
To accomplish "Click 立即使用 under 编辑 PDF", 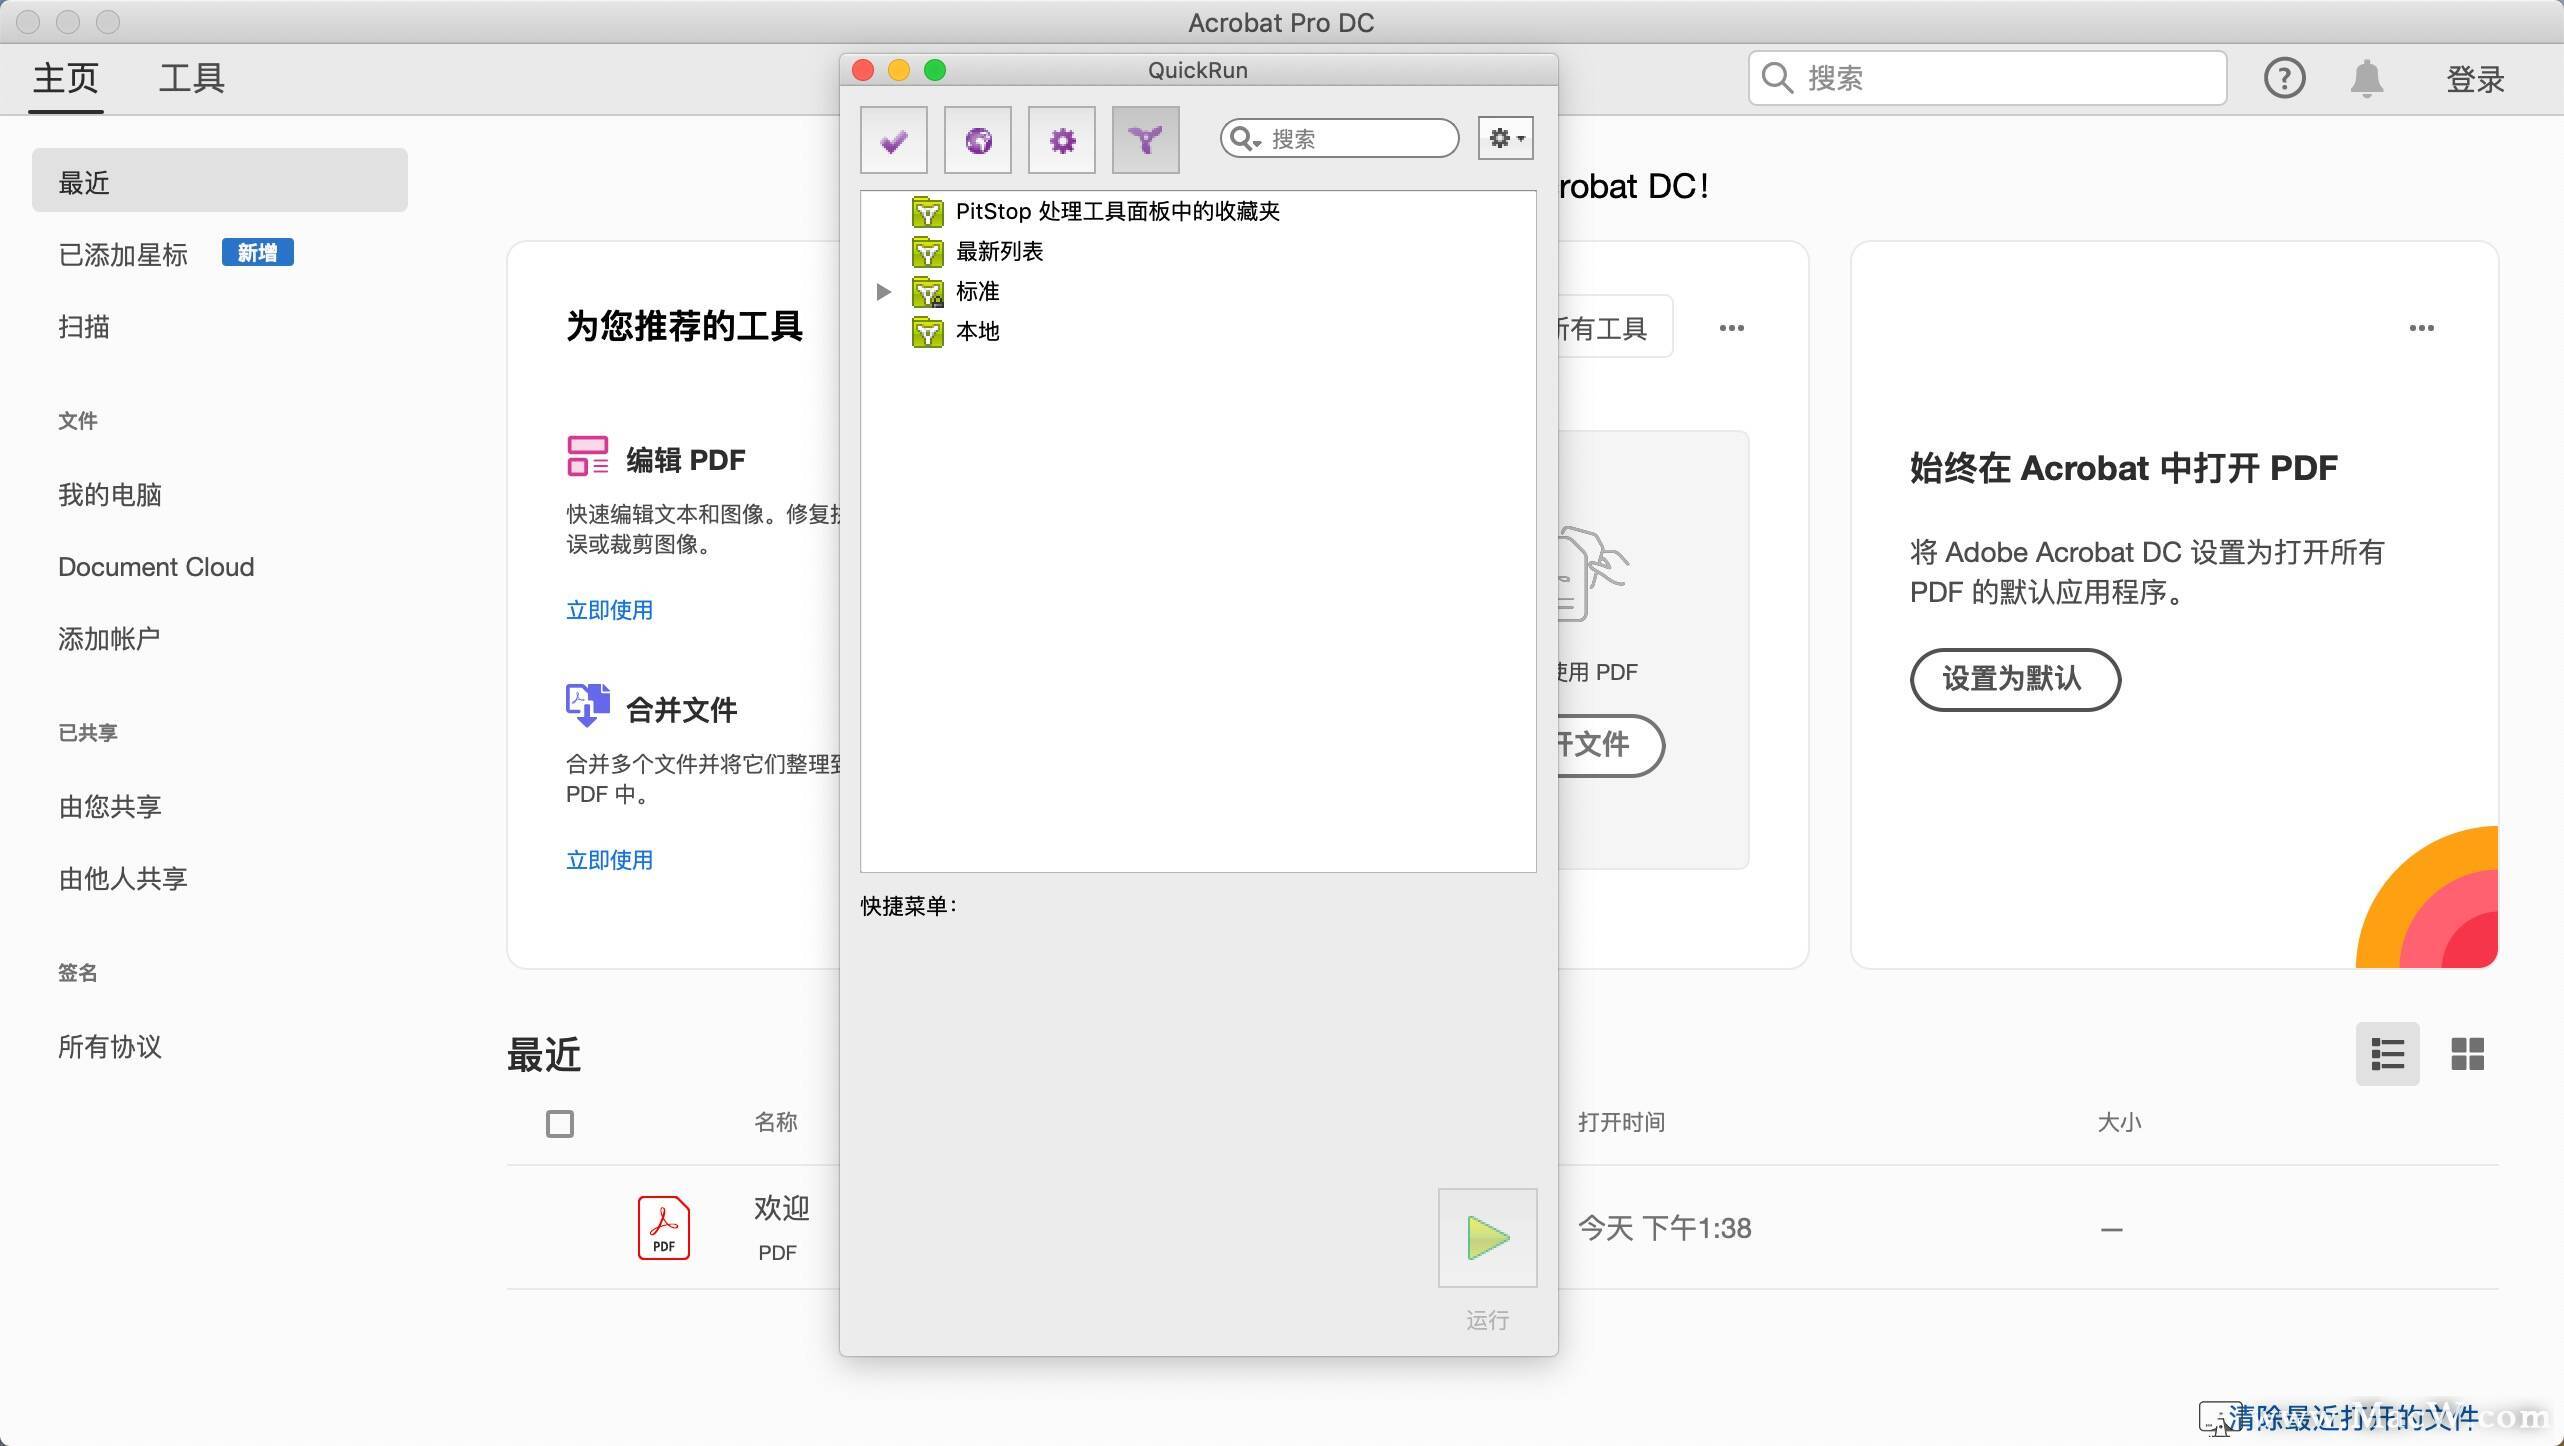I will coord(610,610).
